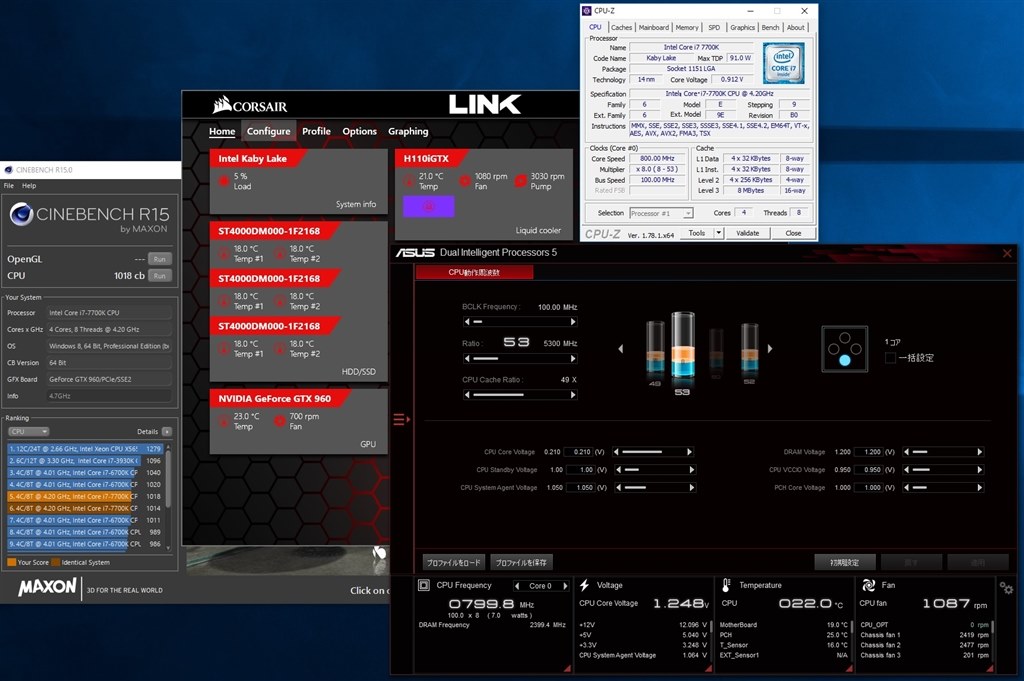Select the 49 ratio cylinder
The height and width of the screenshot is (681, 1024).
pyautogui.click(x=655, y=349)
